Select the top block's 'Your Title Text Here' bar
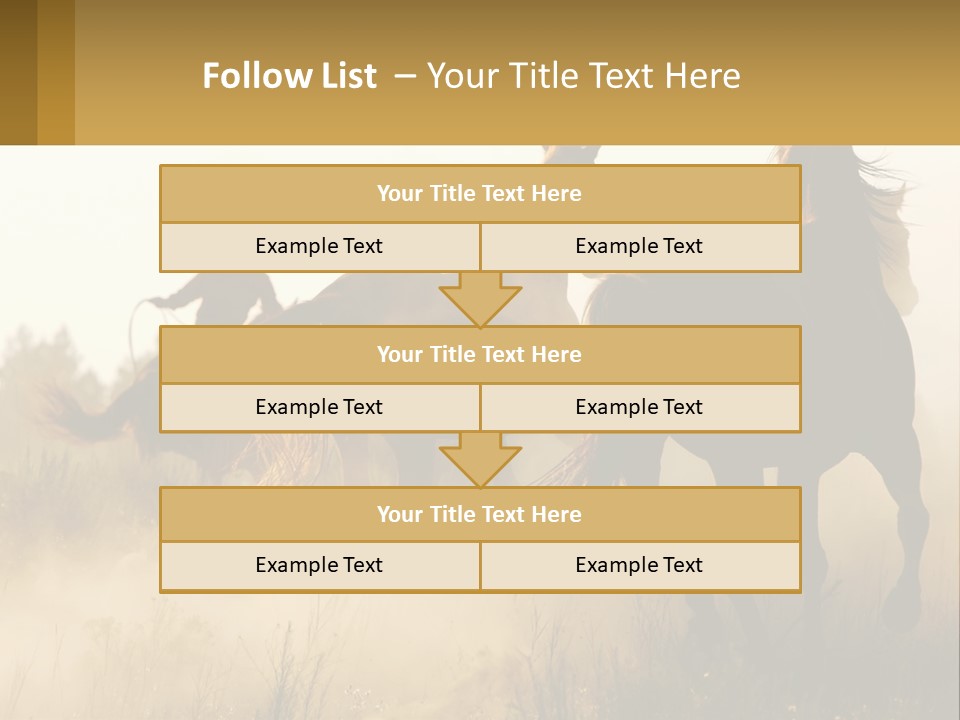This screenshot has height=720, width=960. (x=480, y=194)
